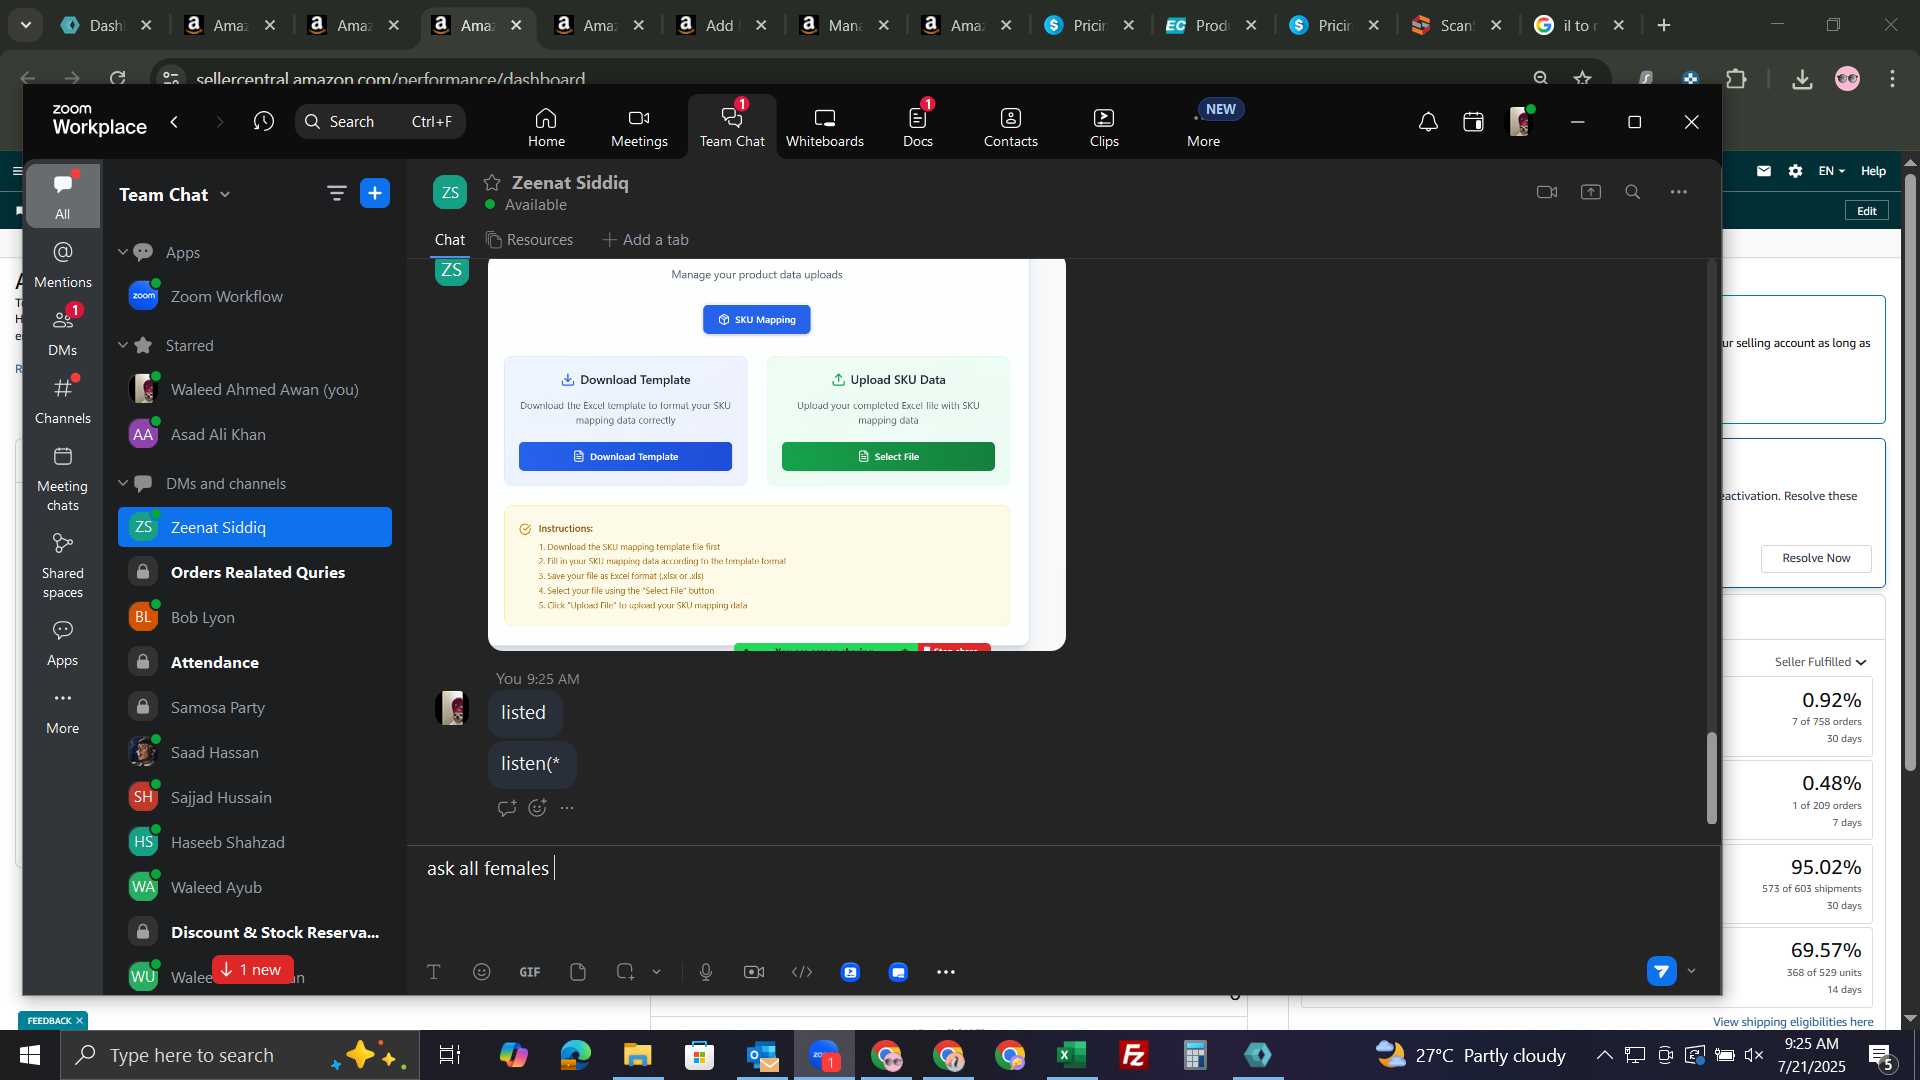Open GIF picker
The width and height of the screenshot is (1920, 1080).
530,972
